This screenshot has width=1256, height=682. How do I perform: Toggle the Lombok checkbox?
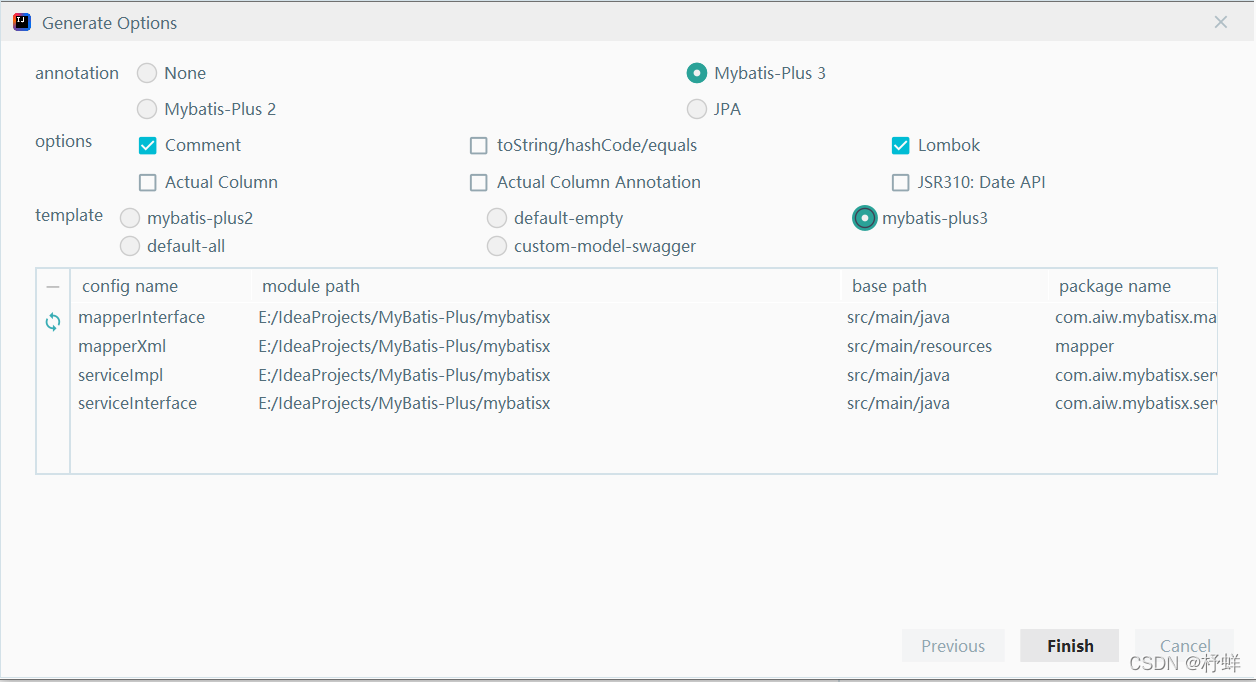coord(900,146)
